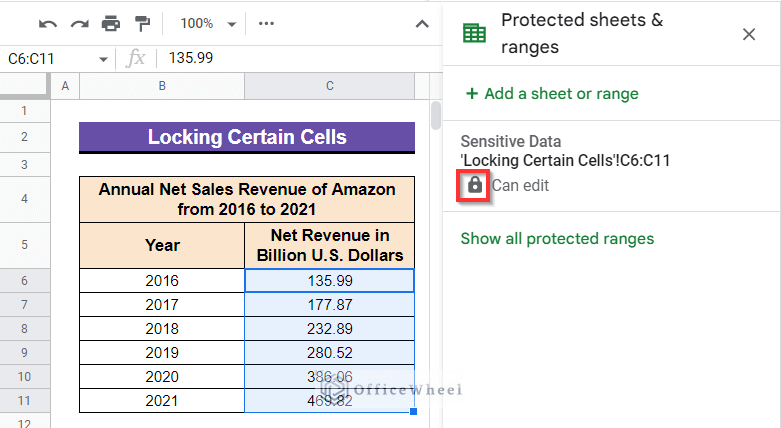Click the Annual Net Sales Revenue heading cell

[247, 199]
